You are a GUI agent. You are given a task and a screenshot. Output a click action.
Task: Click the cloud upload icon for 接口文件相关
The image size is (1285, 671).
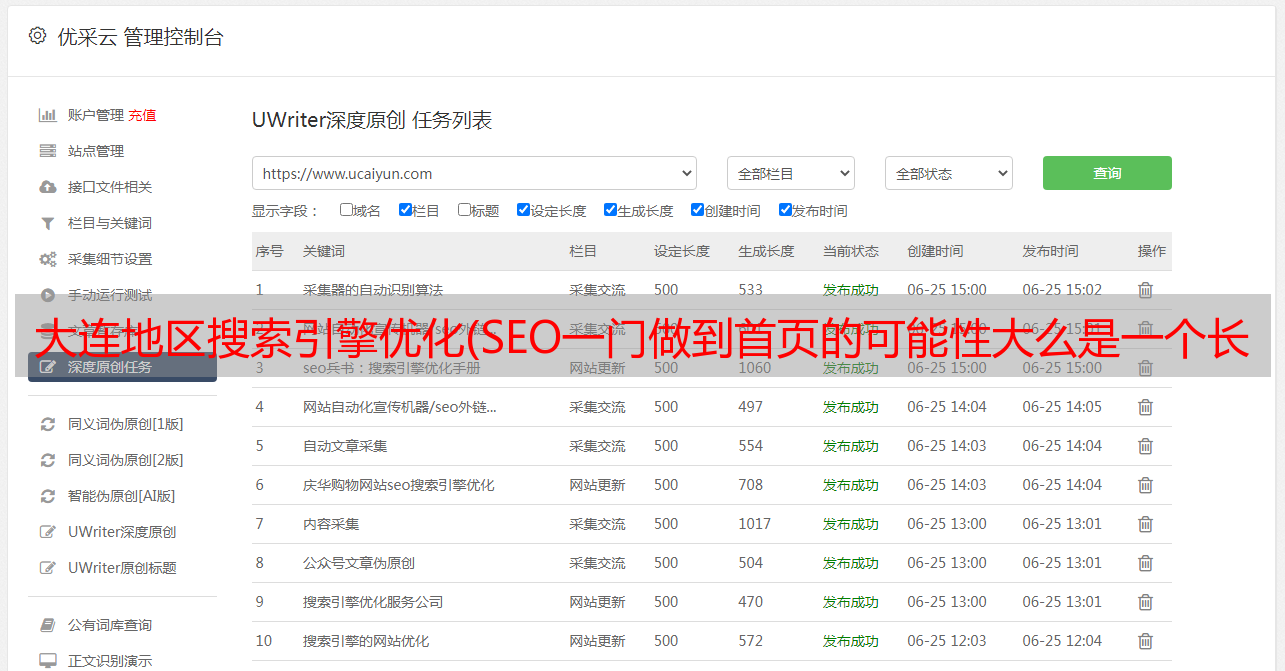click(47, 187)
